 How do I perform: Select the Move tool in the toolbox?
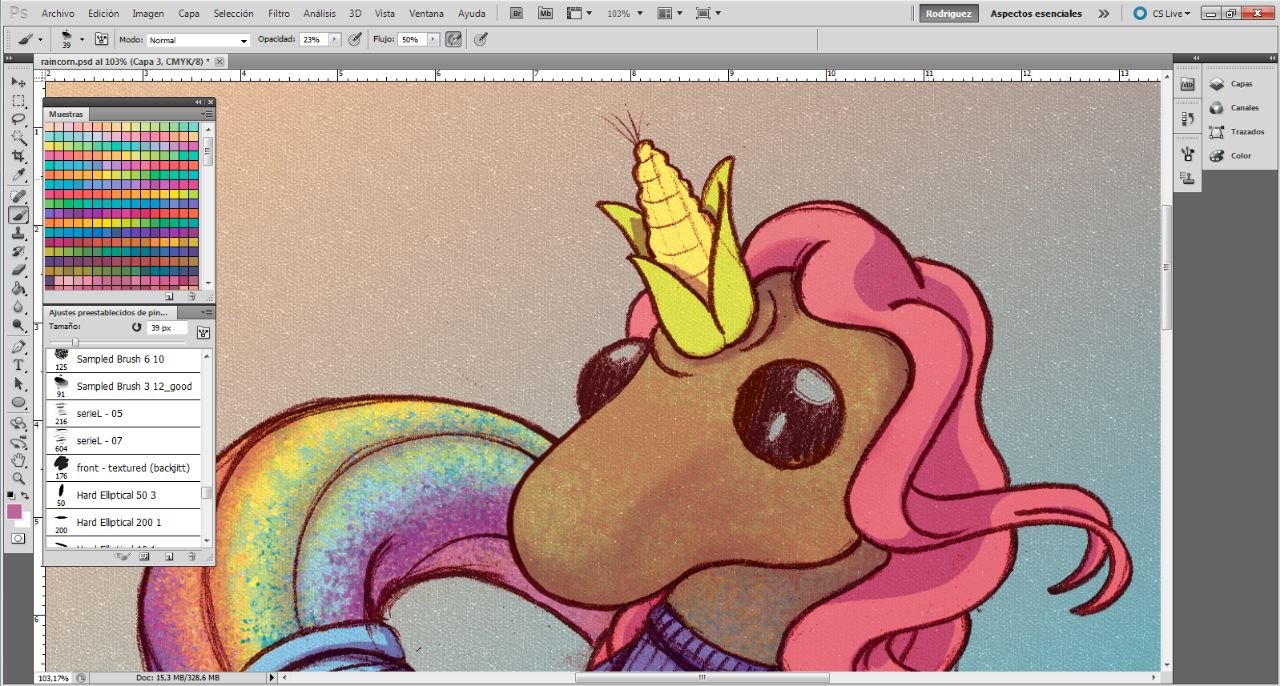click(x=18, y=82)
